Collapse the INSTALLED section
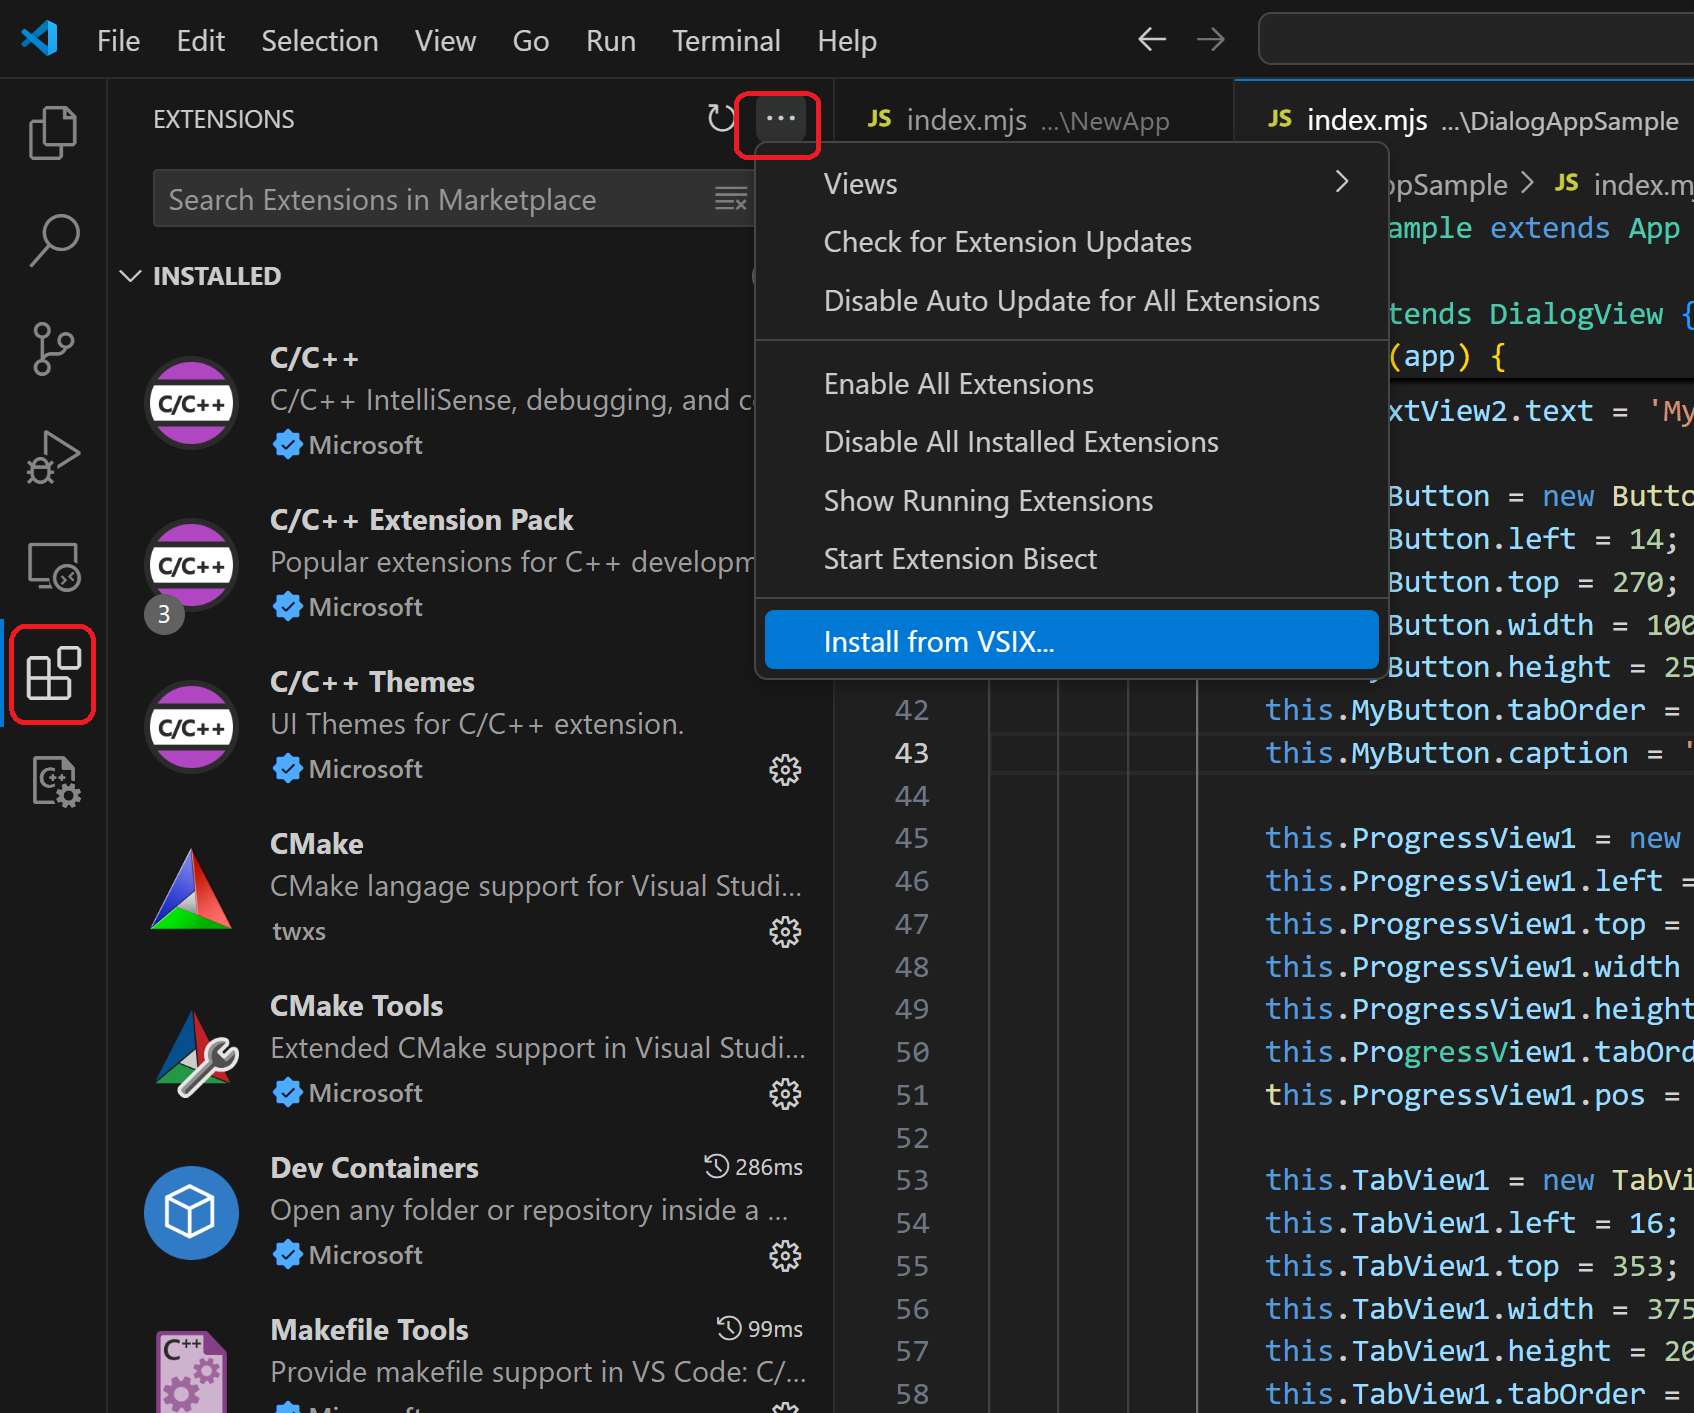The image size is (1694, 1413). 130,276
